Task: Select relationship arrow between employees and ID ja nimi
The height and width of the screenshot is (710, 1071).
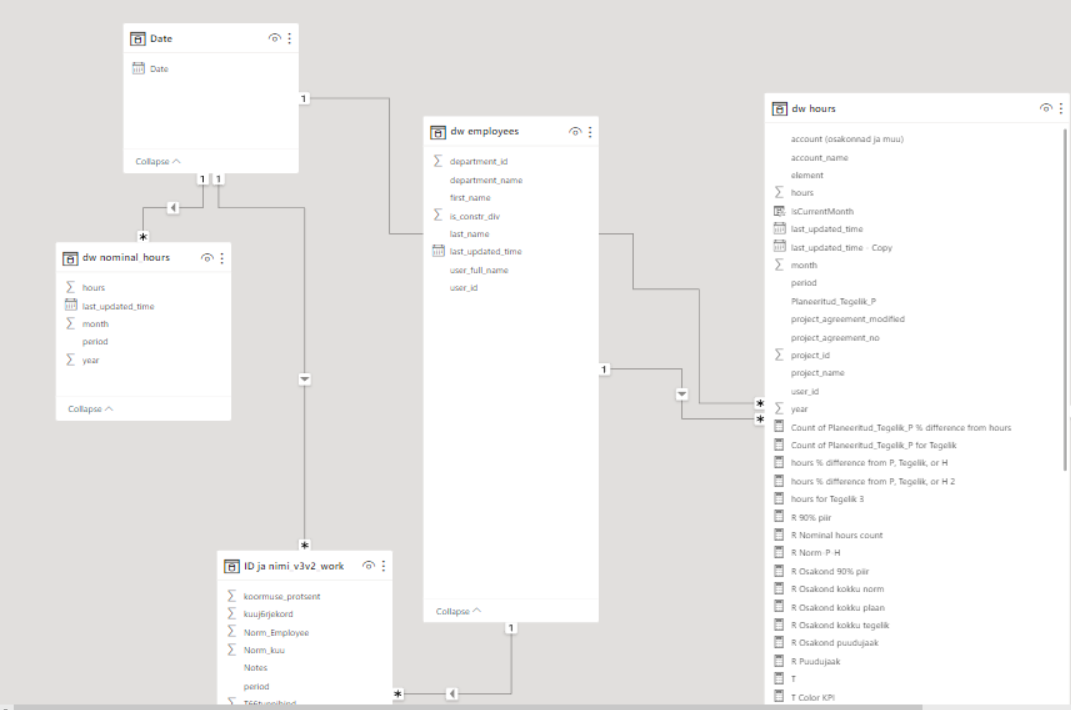Action: click(452, 694)
